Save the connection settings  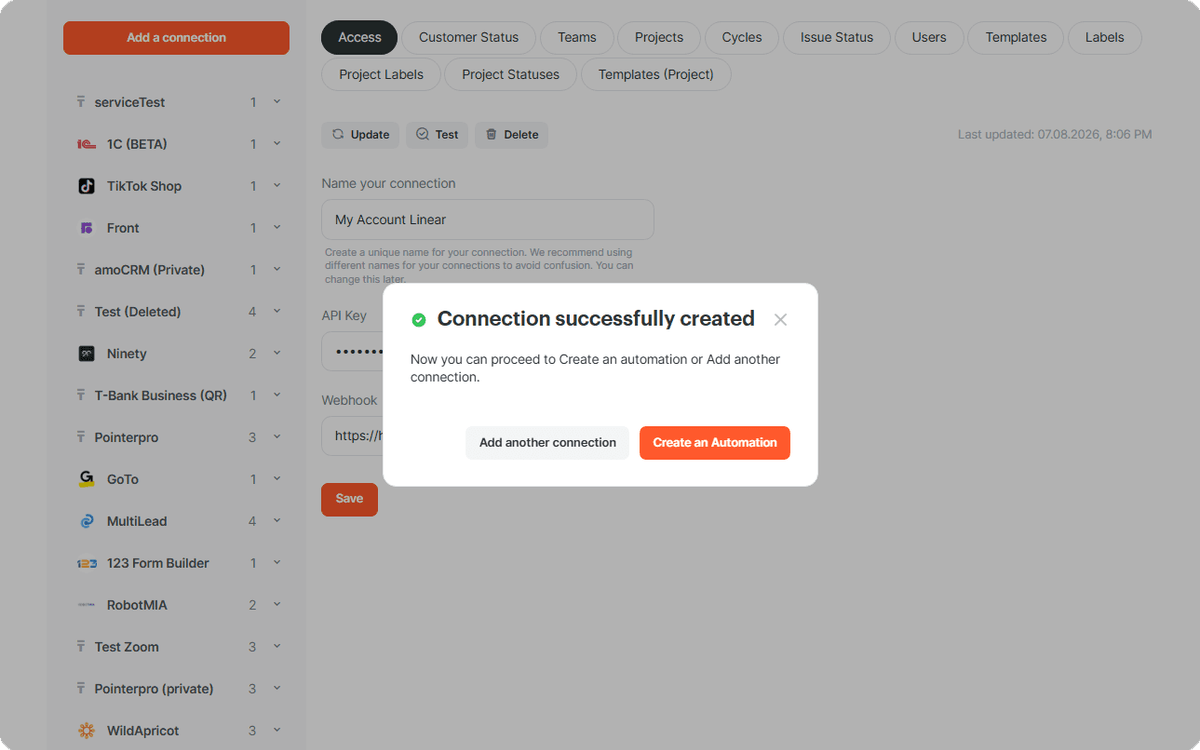click(x=349, y=499)
